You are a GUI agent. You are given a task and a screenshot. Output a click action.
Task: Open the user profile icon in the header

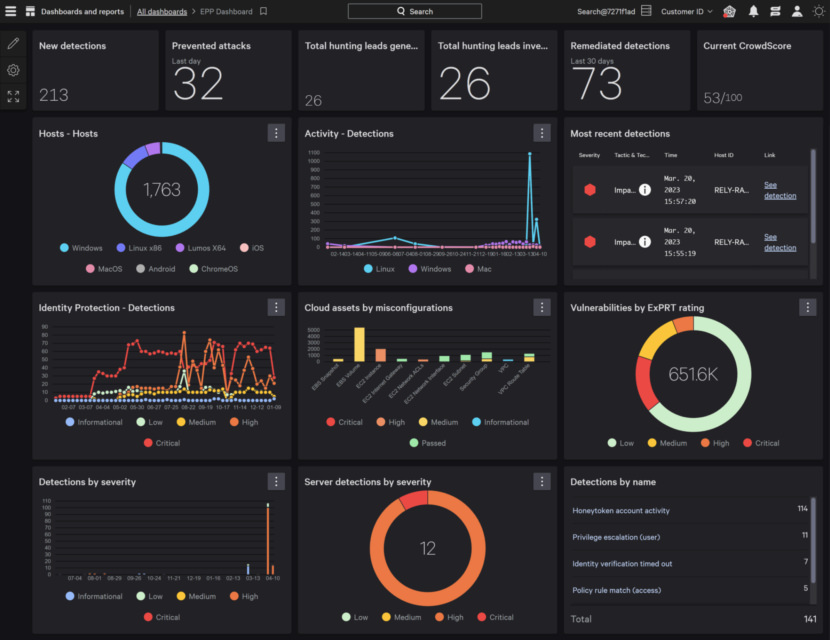(795, 11)
